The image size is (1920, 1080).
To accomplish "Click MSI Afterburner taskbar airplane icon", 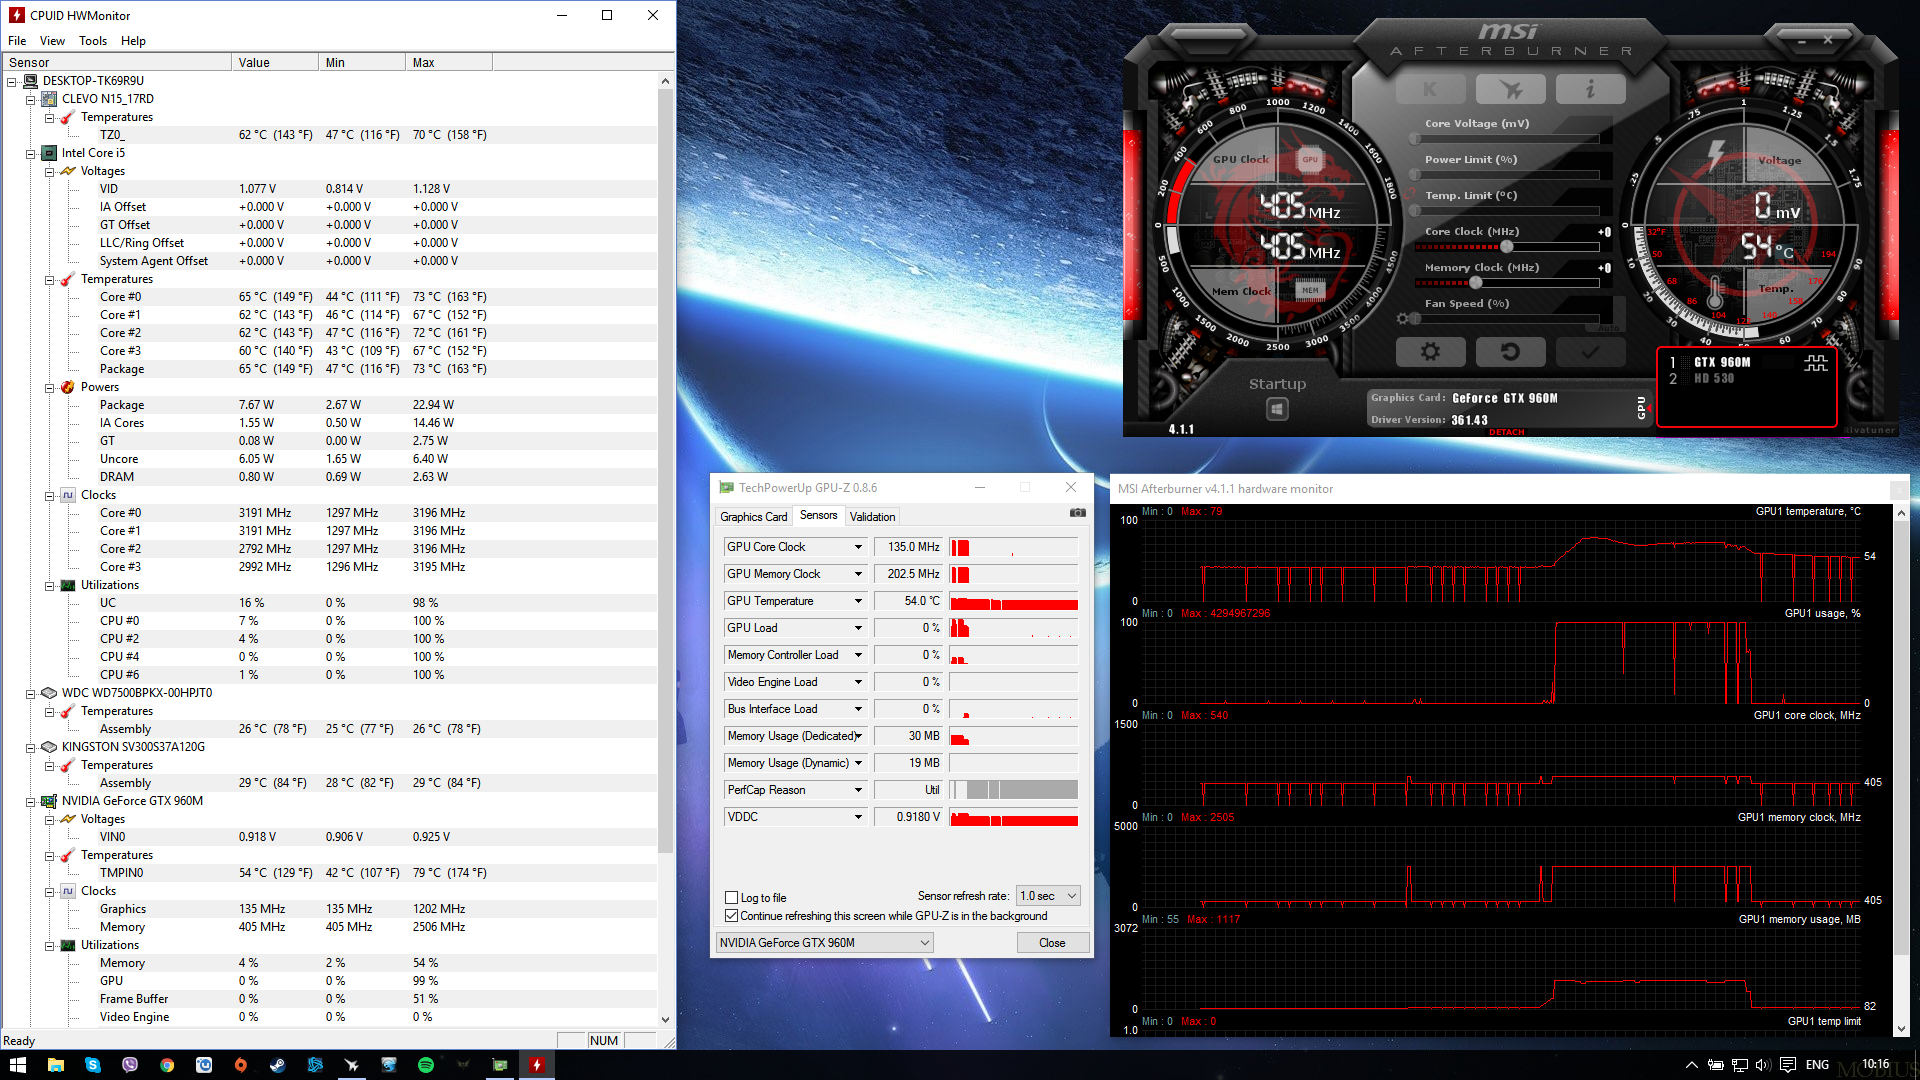I will [351, 1065].
